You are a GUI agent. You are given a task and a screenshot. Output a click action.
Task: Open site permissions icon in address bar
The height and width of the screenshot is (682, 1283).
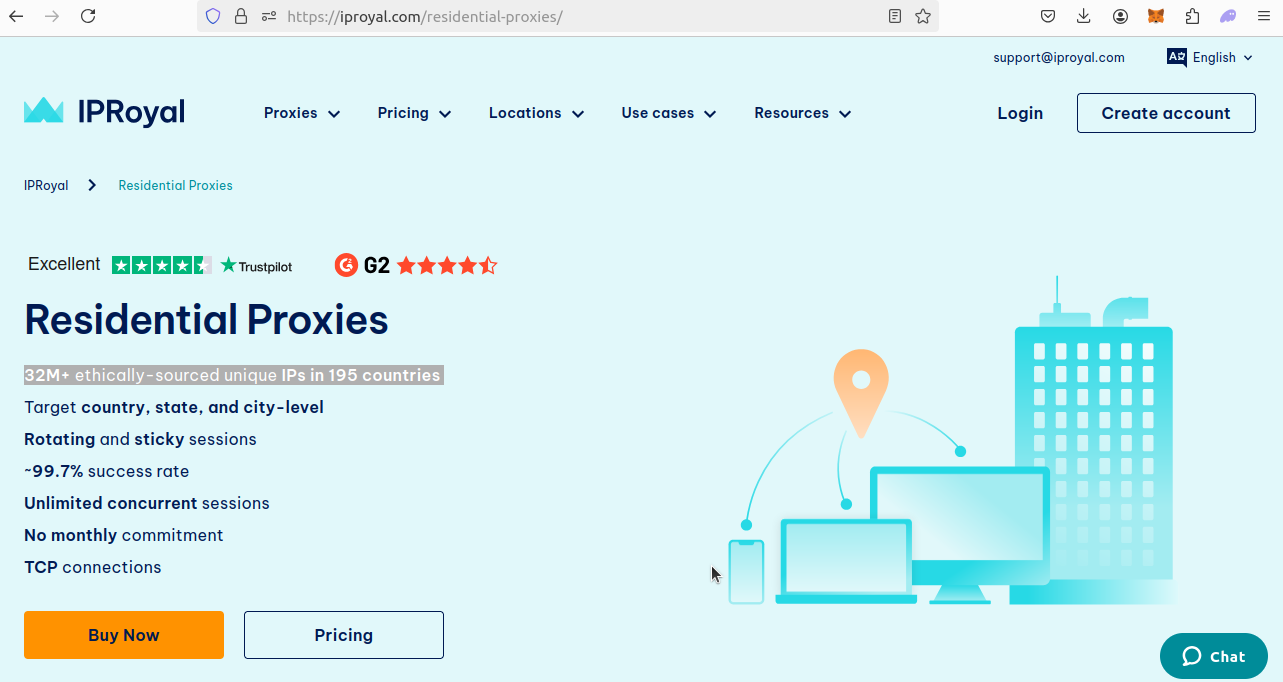pyautogui.click(x=268, y=16)
